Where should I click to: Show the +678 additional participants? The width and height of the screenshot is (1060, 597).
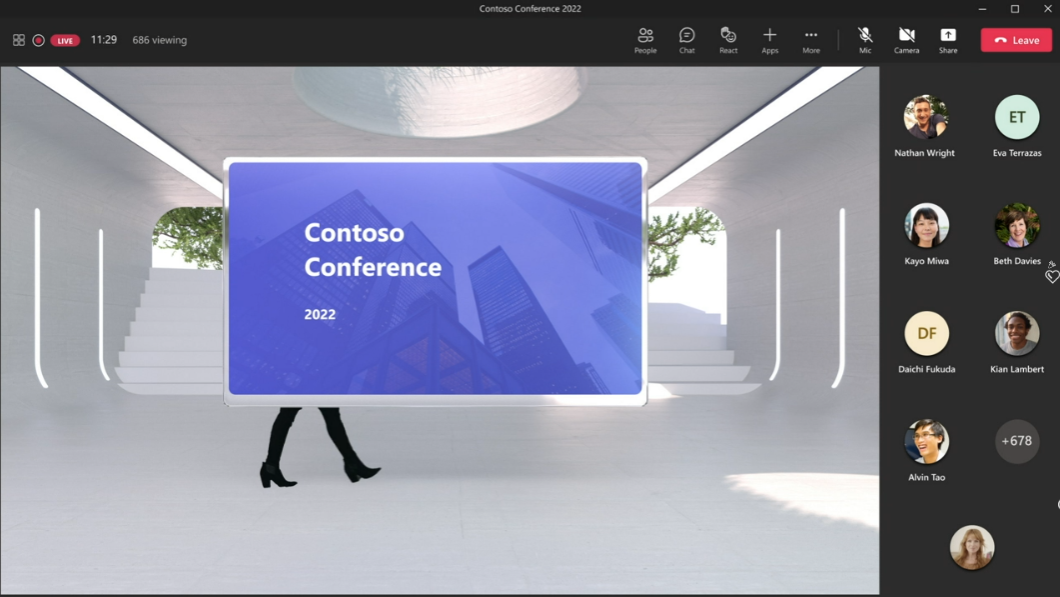click(1017, 441)
